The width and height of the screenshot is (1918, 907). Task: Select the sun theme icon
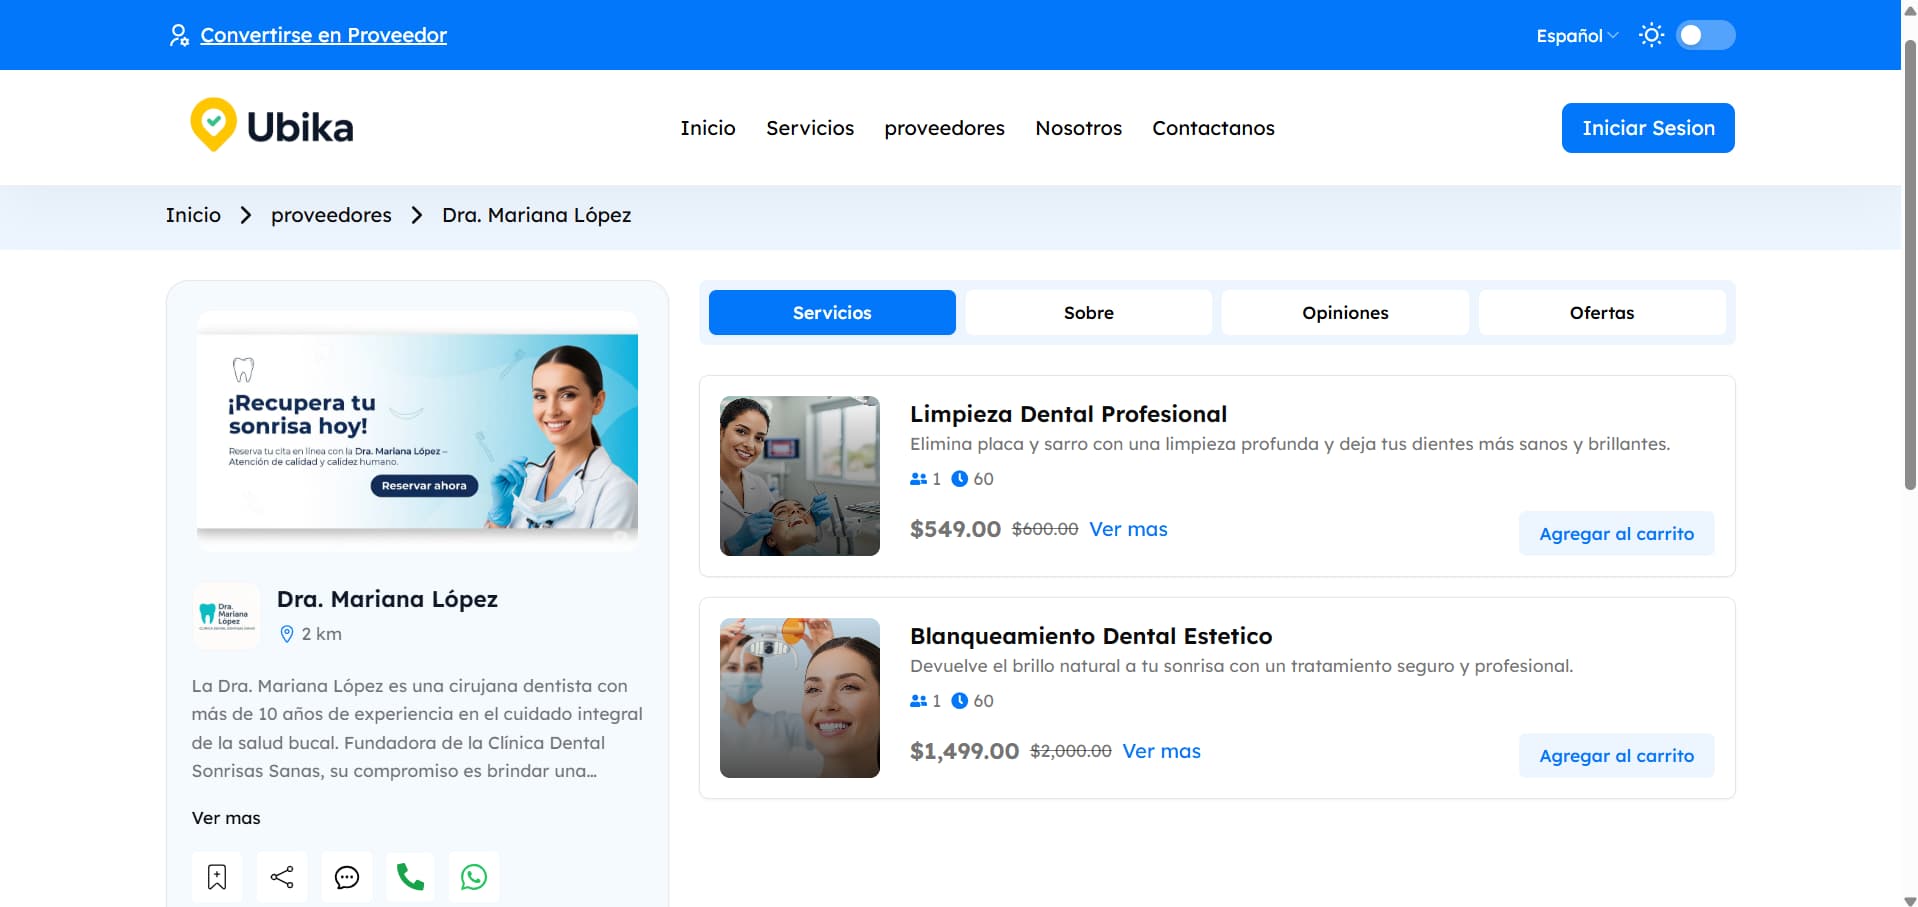tap(1650, 35)
